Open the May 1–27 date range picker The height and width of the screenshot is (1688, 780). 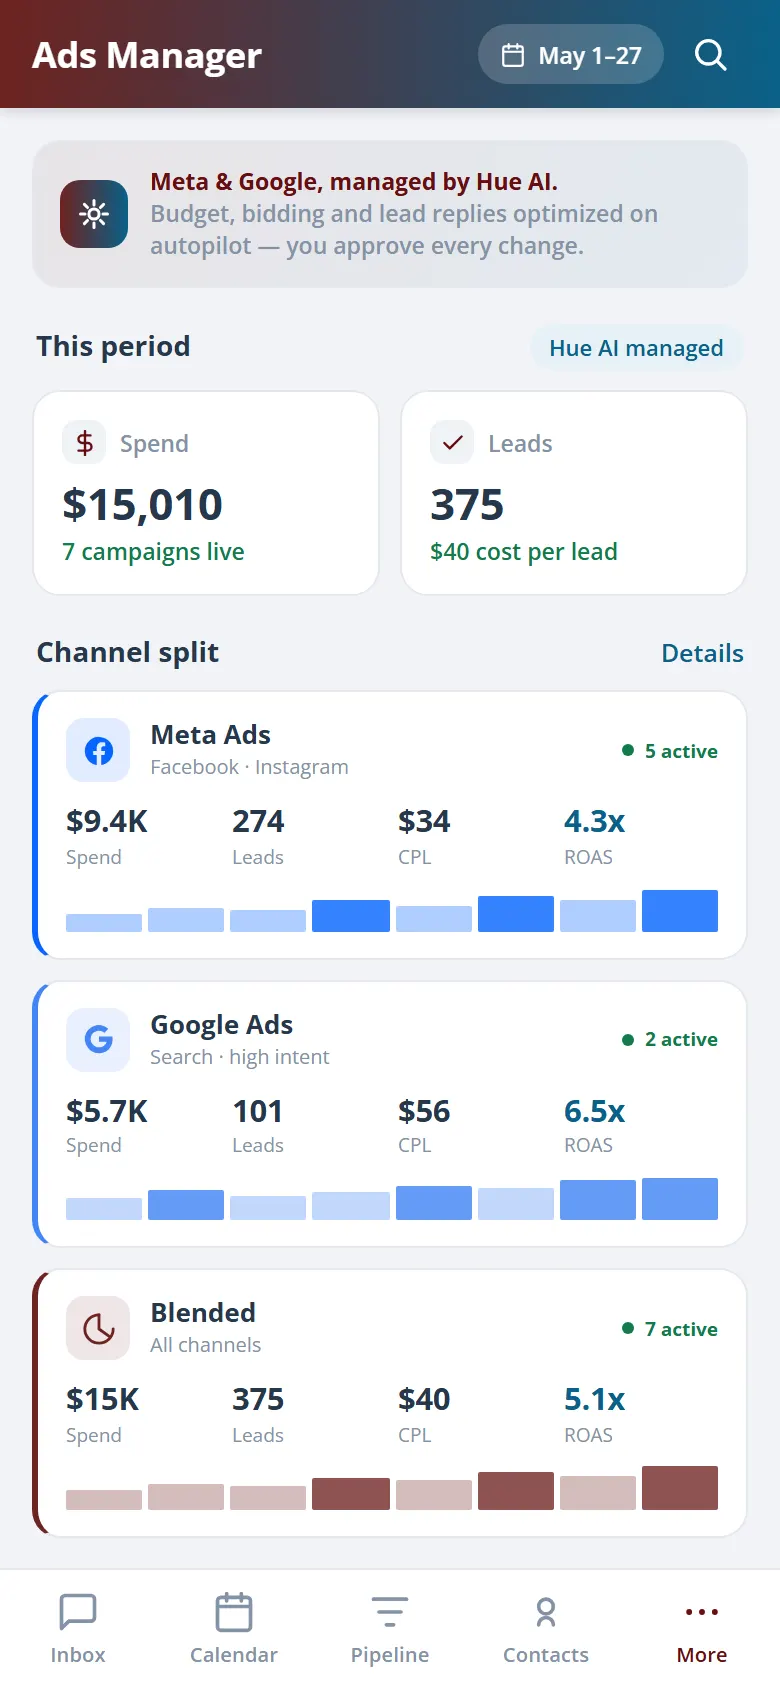pos(571,54)
